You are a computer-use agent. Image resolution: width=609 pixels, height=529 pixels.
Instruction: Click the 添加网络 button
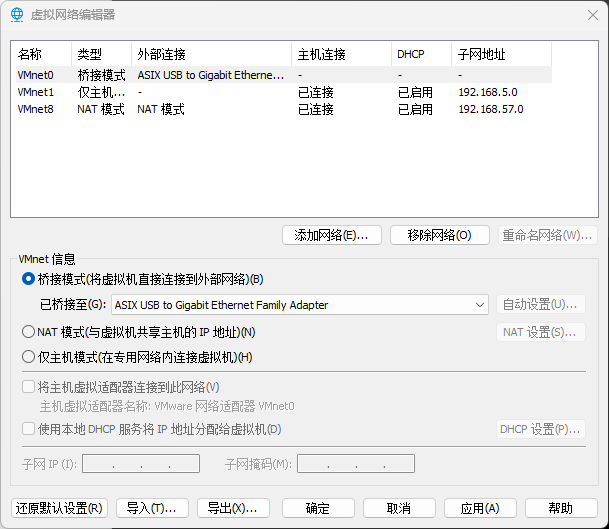(x=331, y=236)
